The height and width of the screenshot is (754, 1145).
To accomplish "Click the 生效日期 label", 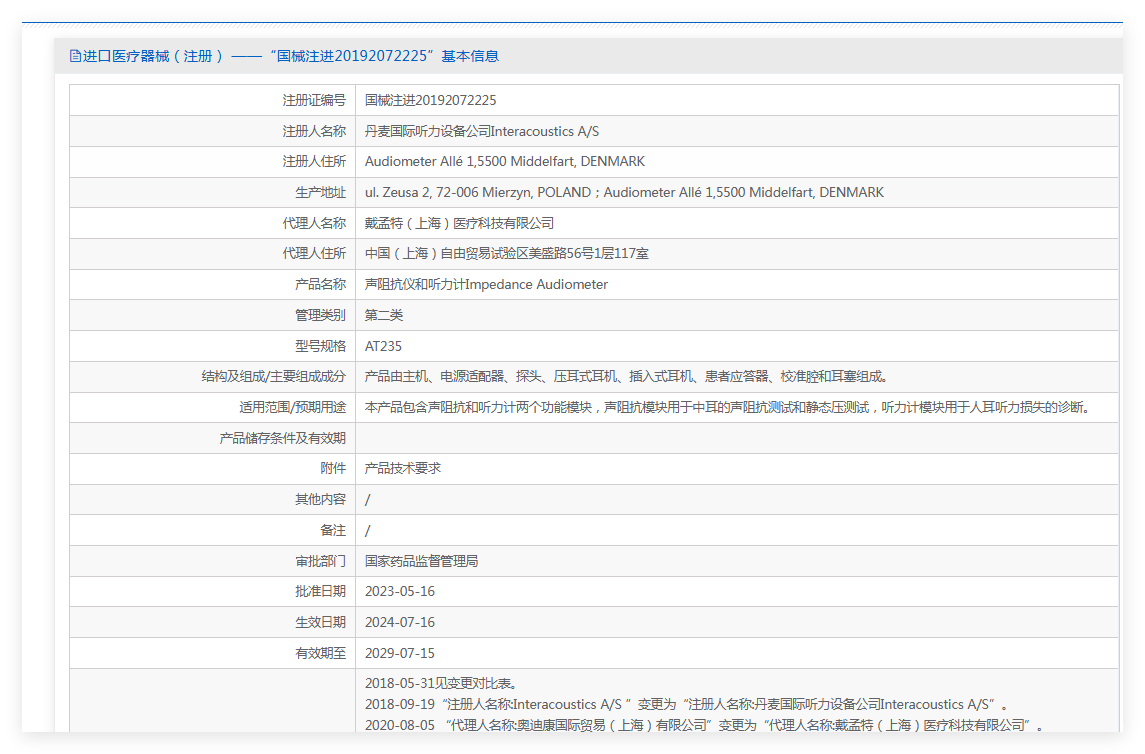I will [321, 623].
